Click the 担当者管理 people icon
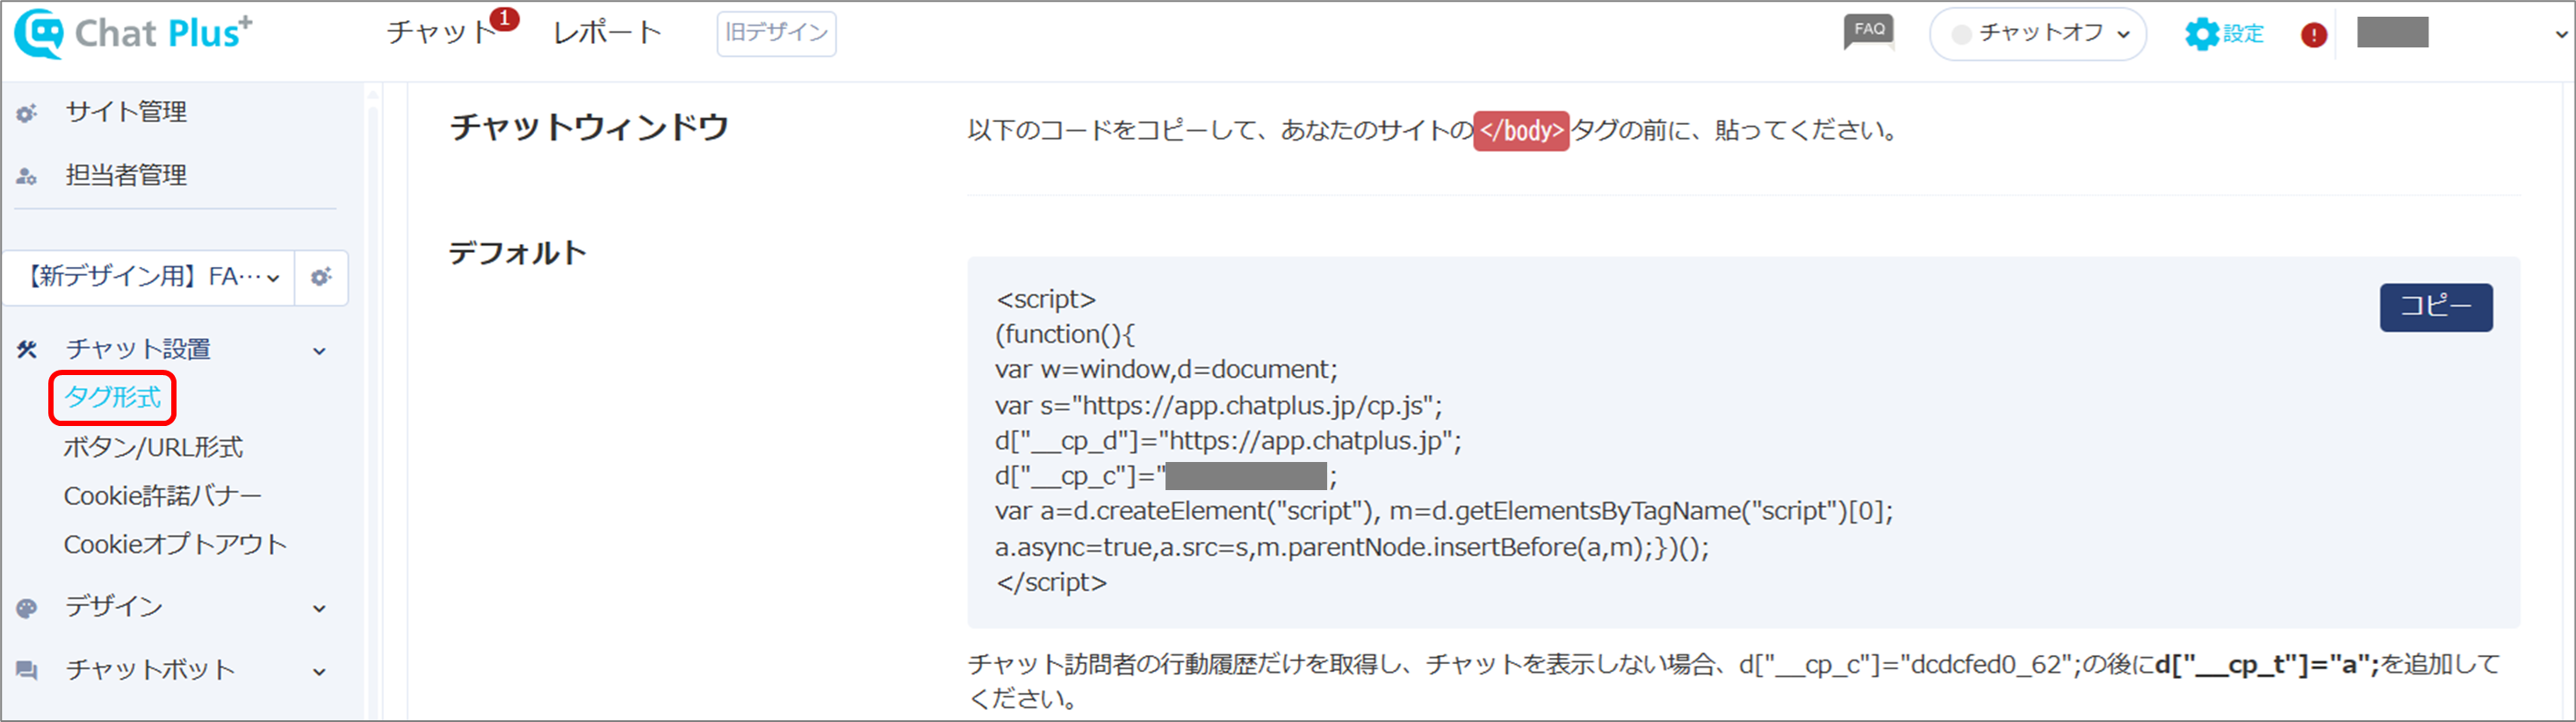 (27, 176)
